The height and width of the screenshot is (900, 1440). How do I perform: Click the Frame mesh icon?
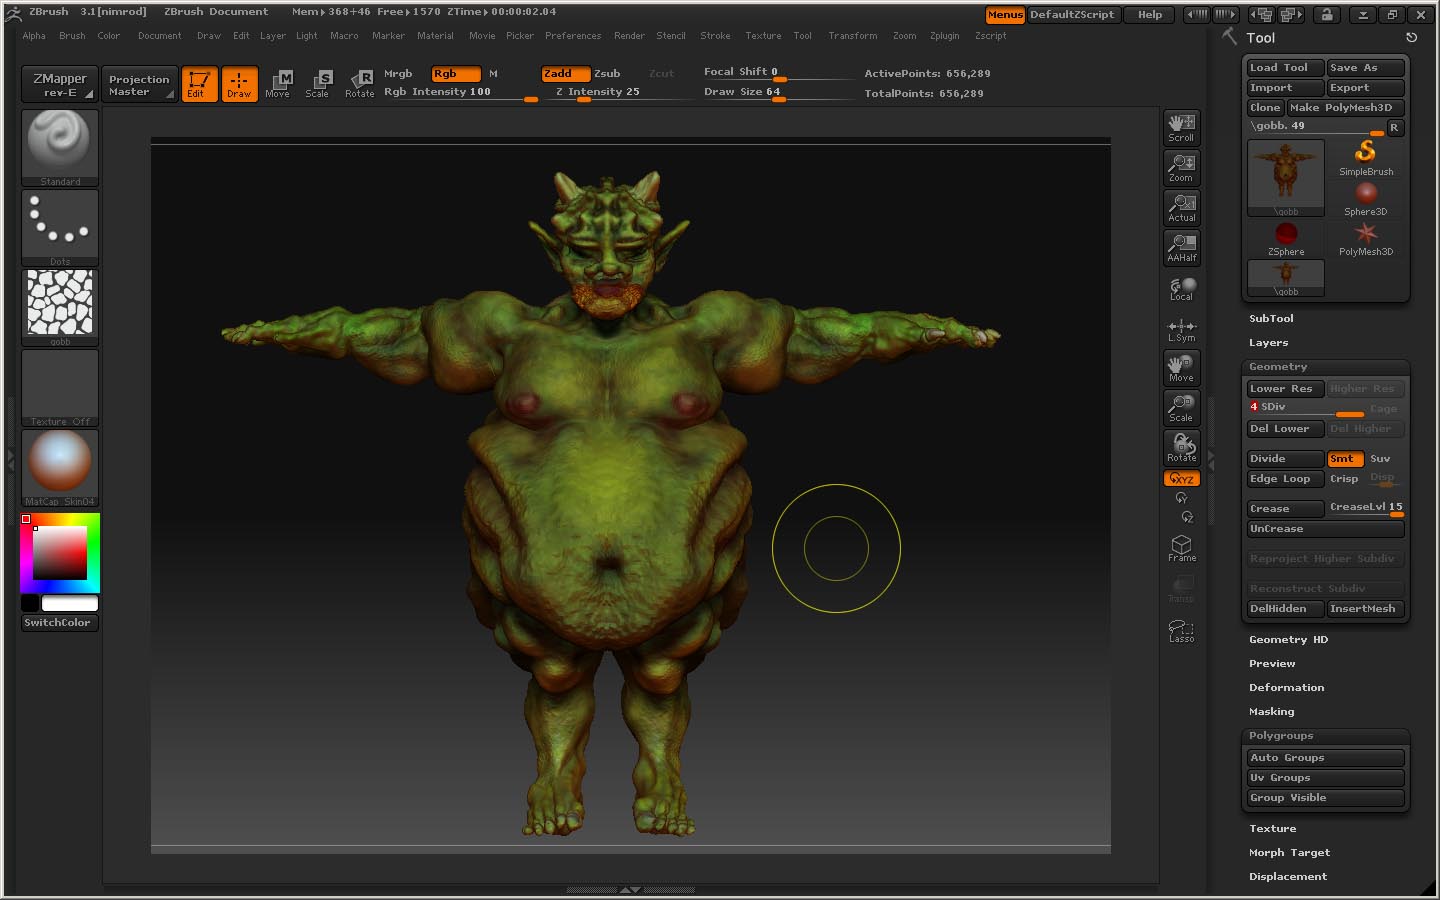[1181, 548]
